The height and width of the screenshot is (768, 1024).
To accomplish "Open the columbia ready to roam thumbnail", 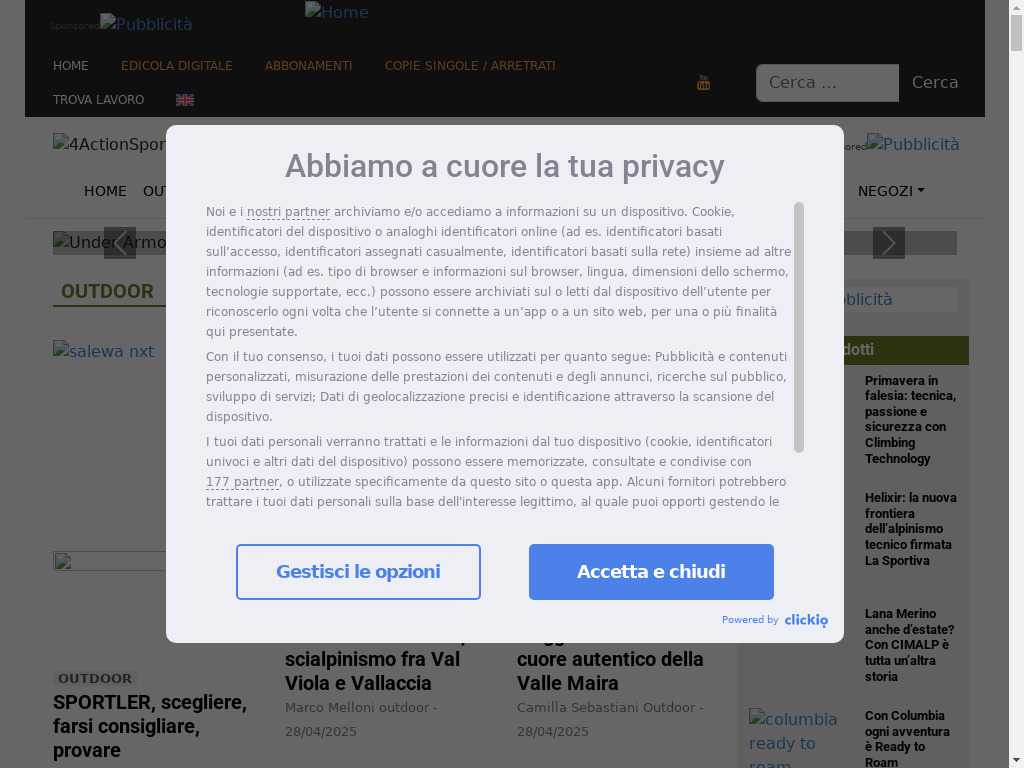I will 793,738.
